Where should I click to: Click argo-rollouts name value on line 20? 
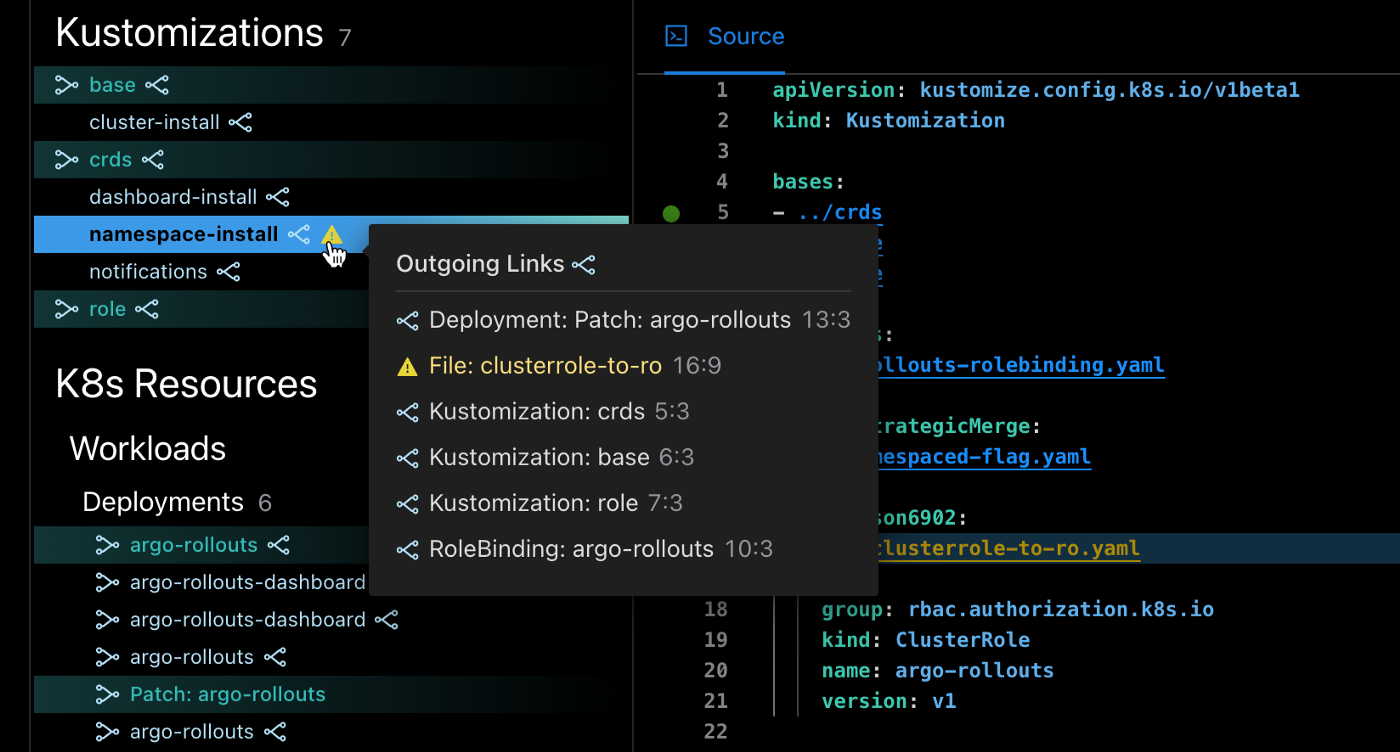pyautogui.click(x=974, y=670)
